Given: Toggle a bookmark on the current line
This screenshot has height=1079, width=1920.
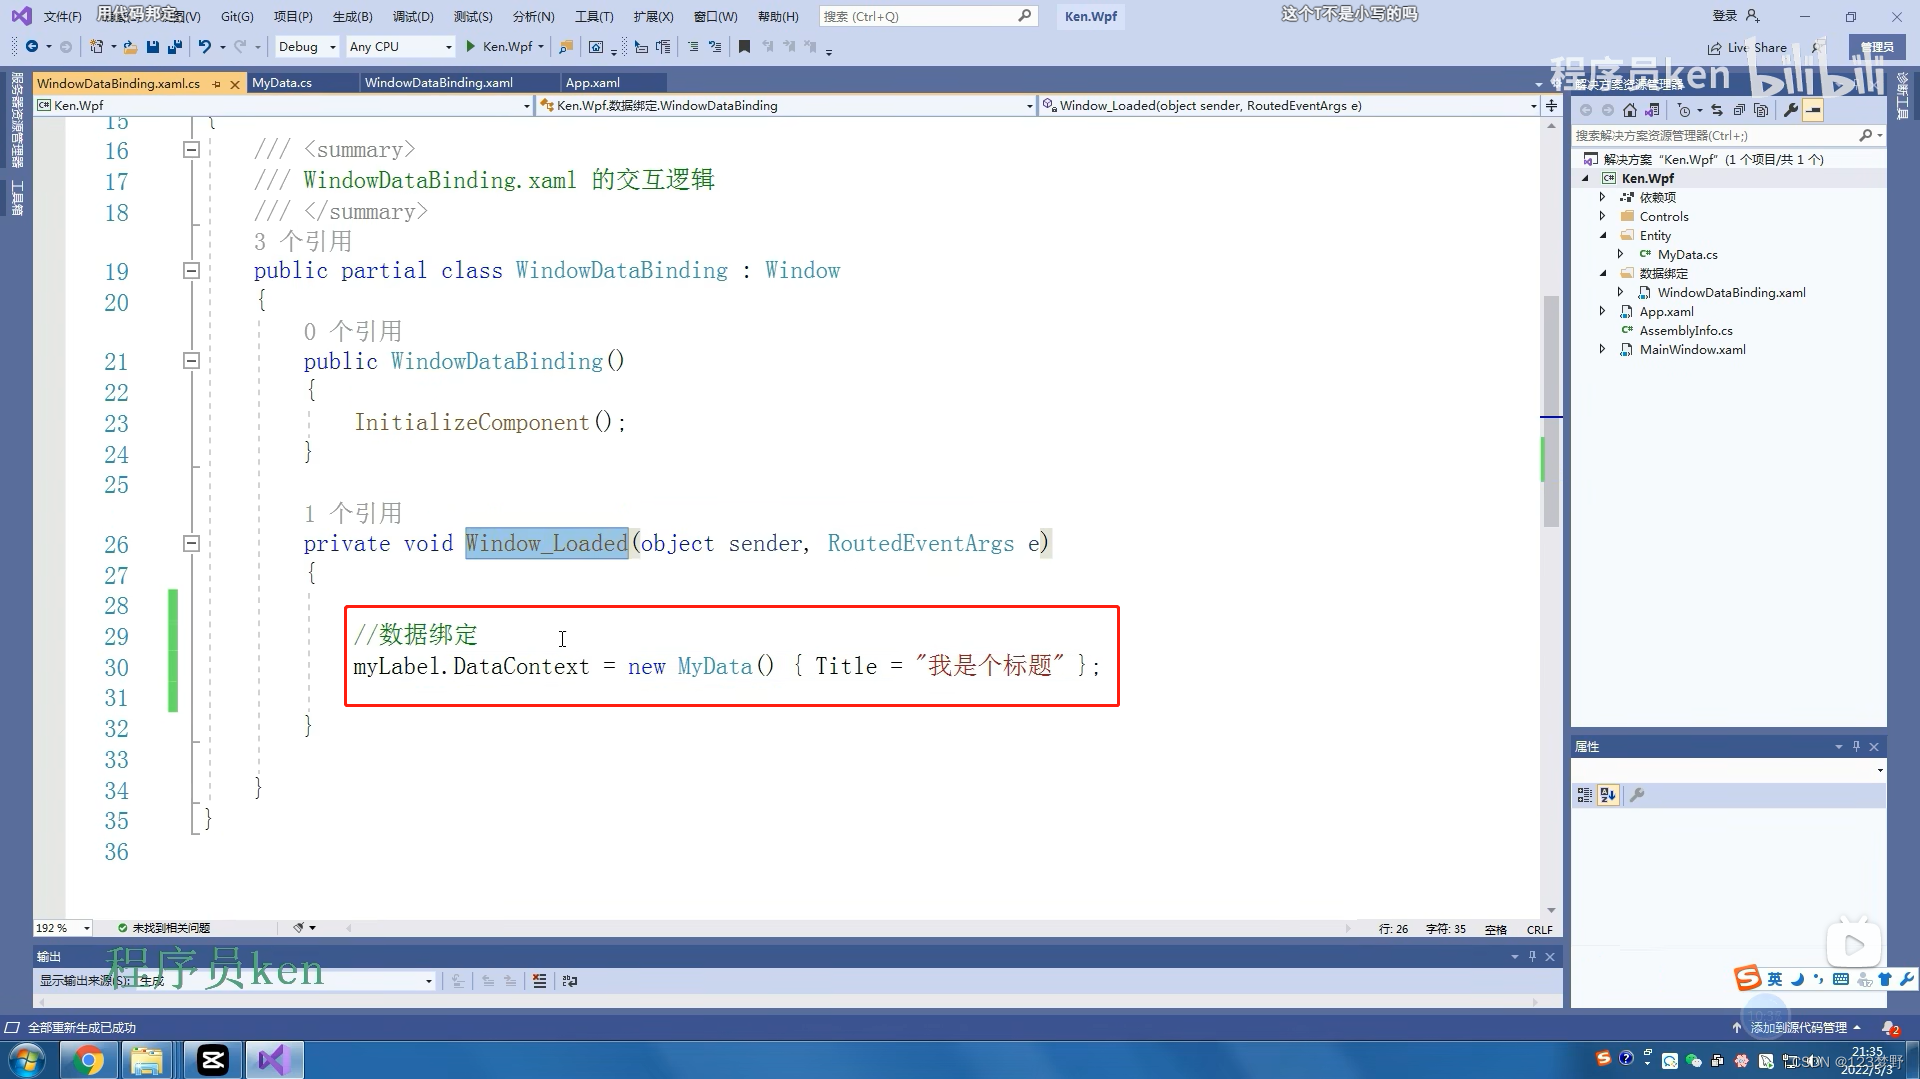Looking at the screenshot, I should (x=744, y=46).
